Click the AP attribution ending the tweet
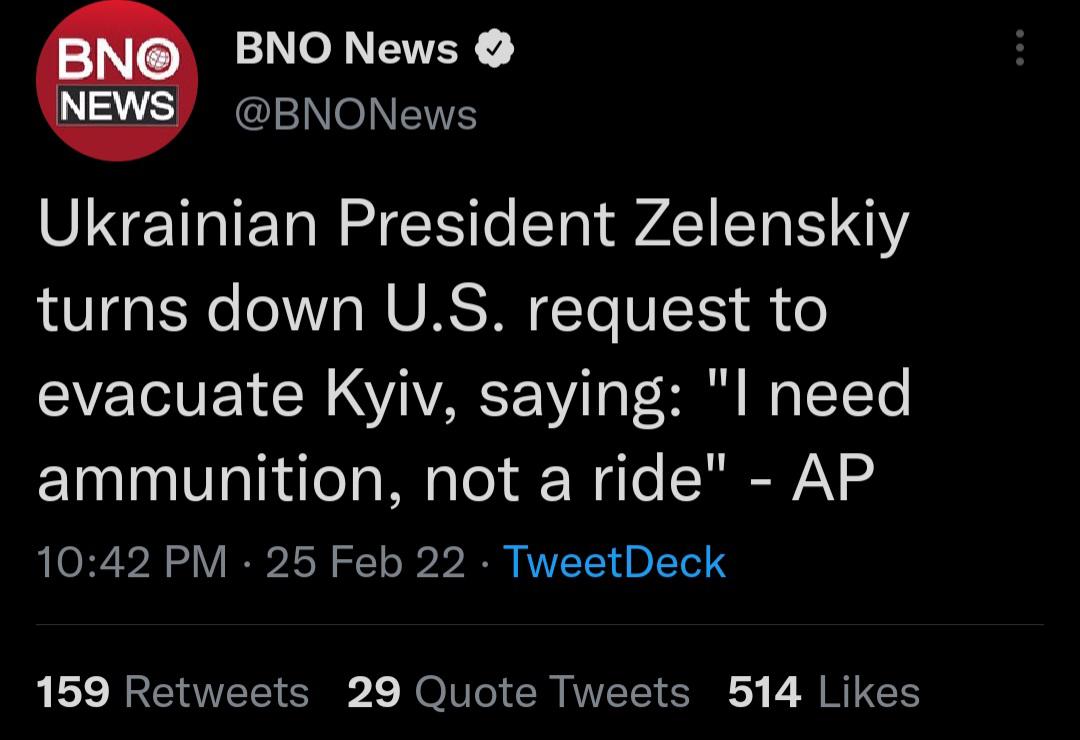The width and height of the screenshot is (1080, 740). (833, 481)
